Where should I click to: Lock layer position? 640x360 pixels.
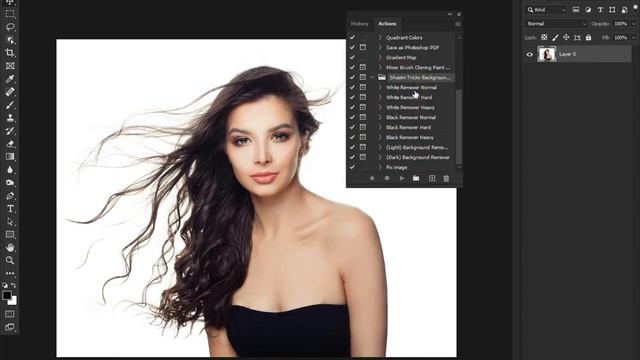(x=566, y=38)
